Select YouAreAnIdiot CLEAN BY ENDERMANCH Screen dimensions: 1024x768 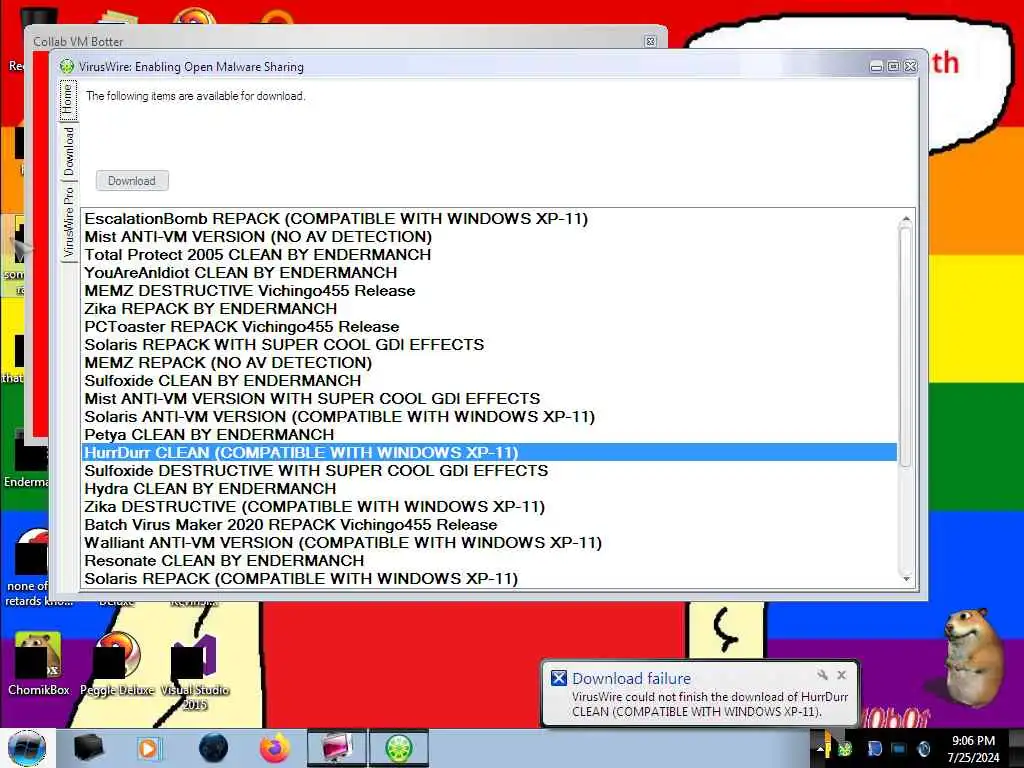pyautogui.click(x=489, y=272)
